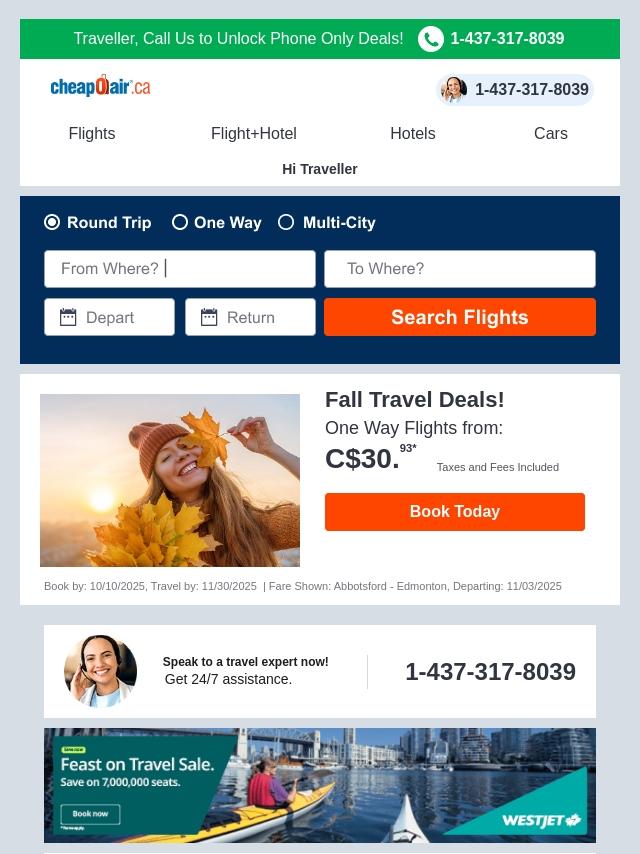Click the WestJet logo on the banner
The width and height of the screenshot is (640, 854).
(541, 820)
